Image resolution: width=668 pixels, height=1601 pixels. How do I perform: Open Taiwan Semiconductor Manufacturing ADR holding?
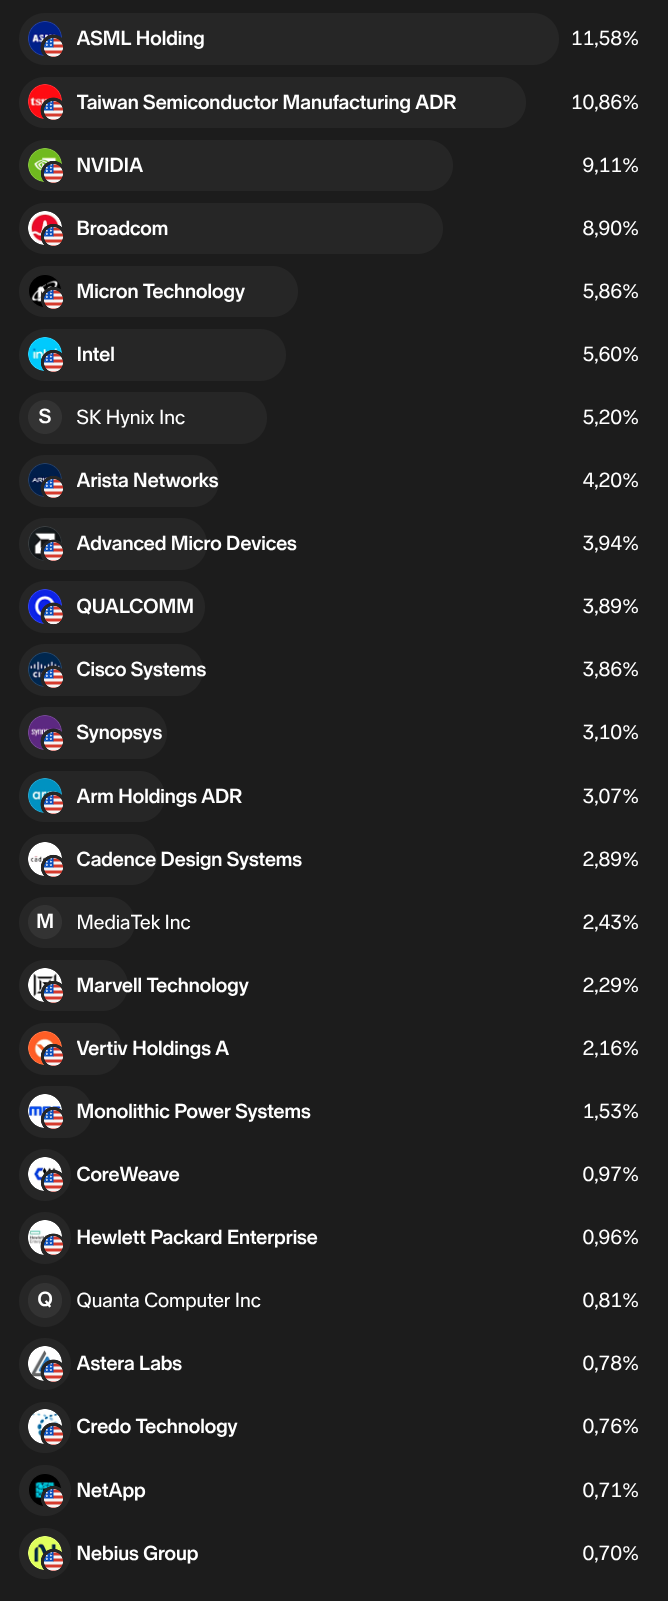[x=266, y=102]
